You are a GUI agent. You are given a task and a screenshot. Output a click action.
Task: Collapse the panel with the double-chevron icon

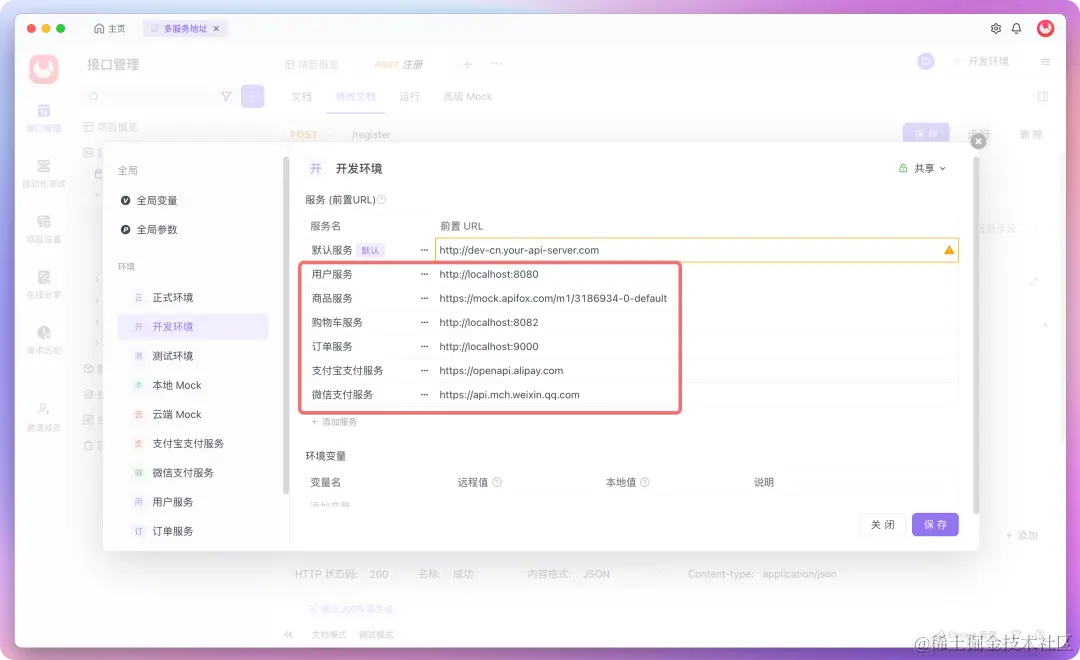[x=289, y=635]
